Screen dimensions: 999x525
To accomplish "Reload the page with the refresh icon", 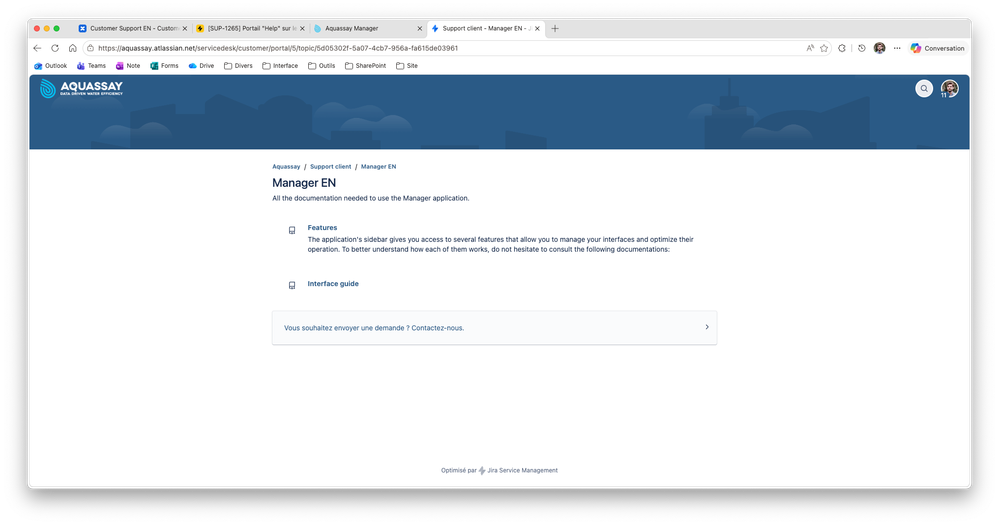I will coord(55,48).
